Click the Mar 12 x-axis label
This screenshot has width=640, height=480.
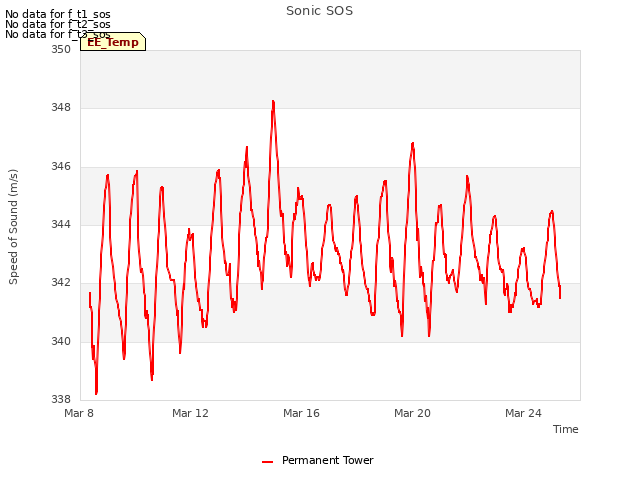(x=190, y=413)
